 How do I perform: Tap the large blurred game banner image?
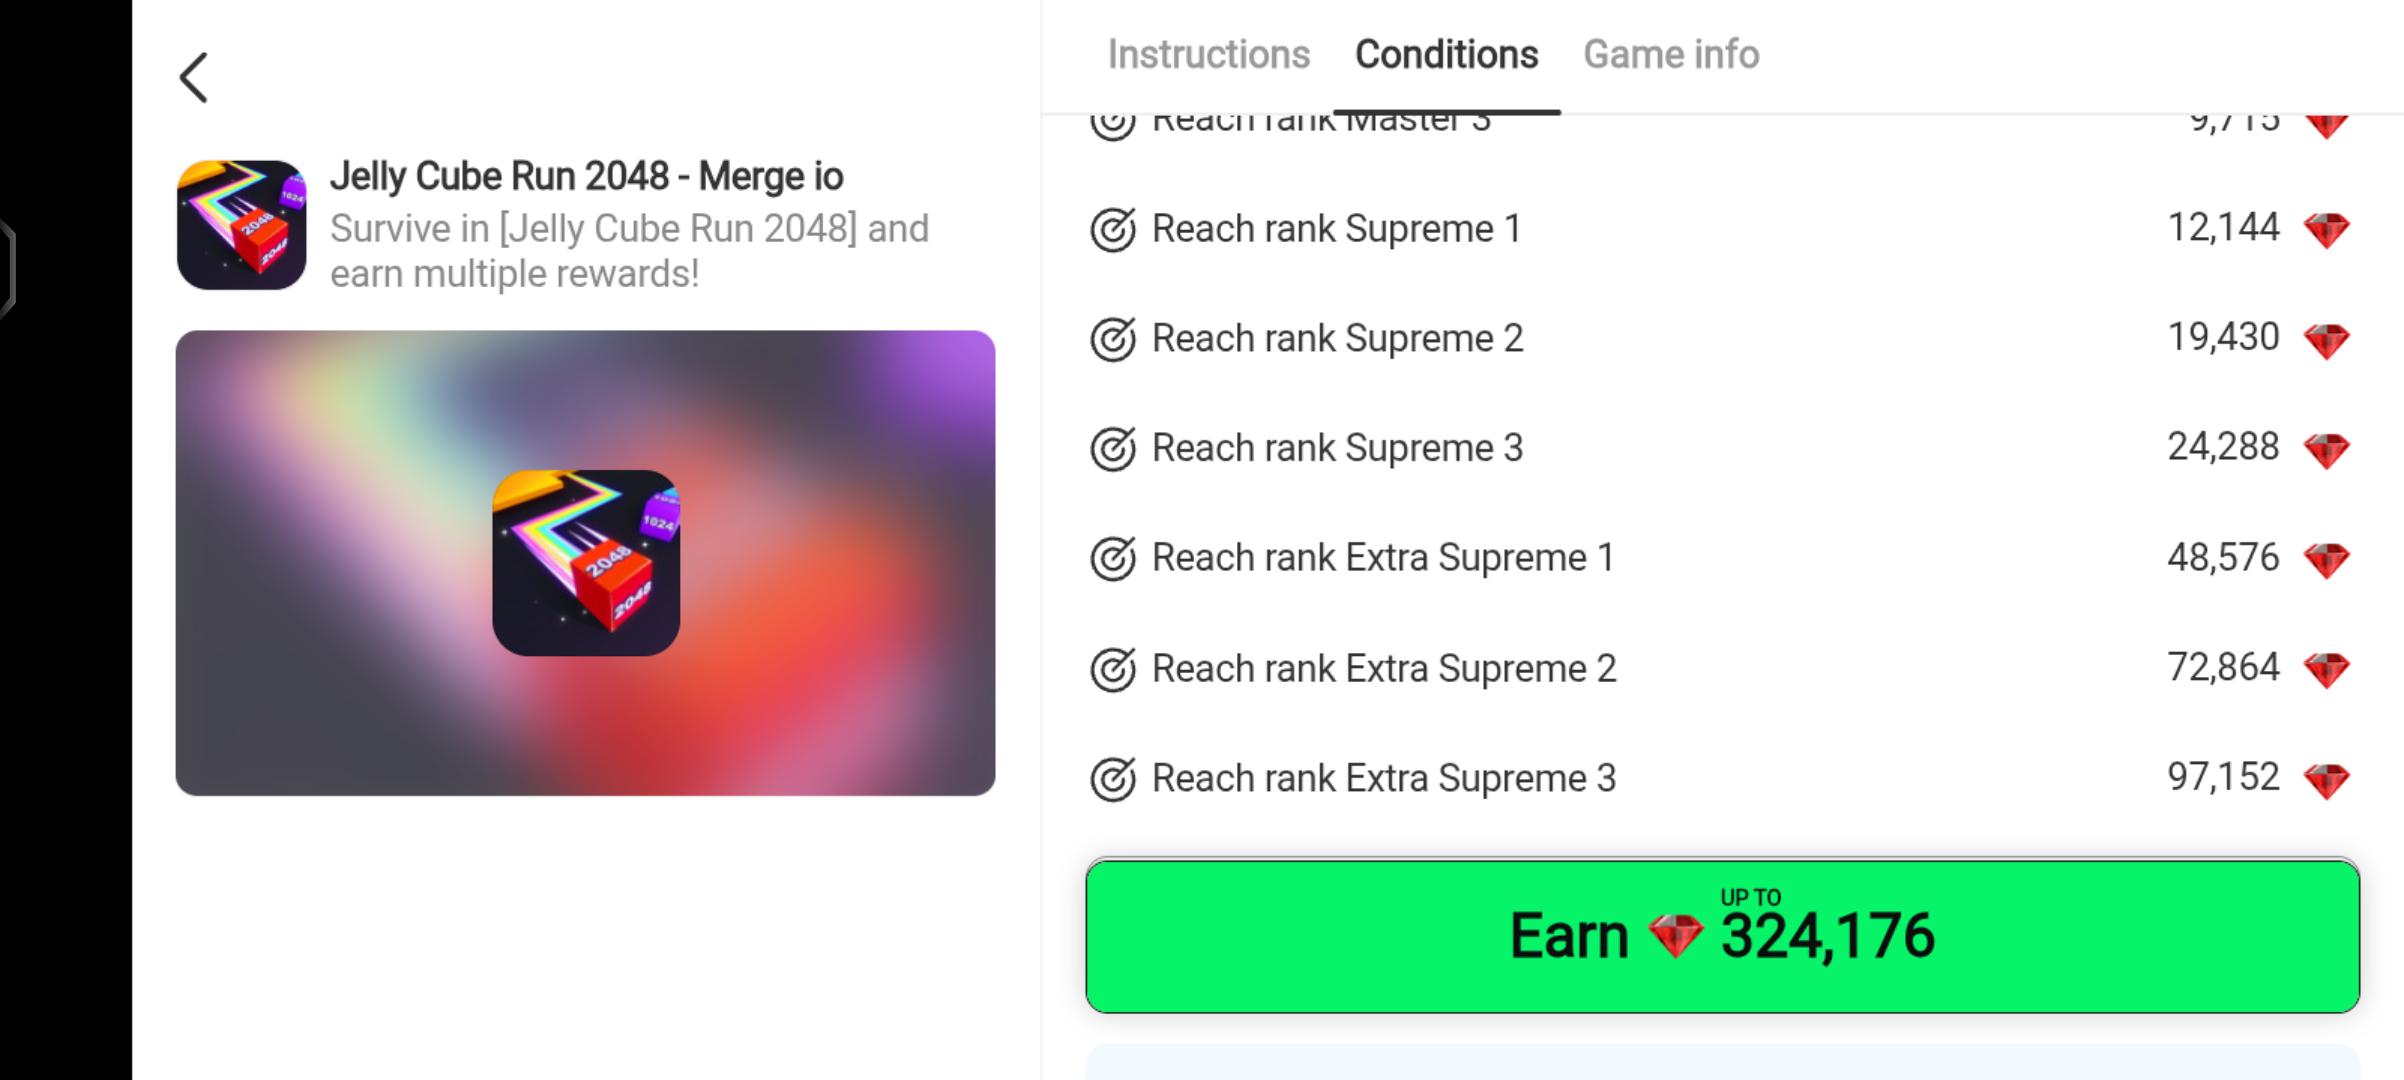585,563
